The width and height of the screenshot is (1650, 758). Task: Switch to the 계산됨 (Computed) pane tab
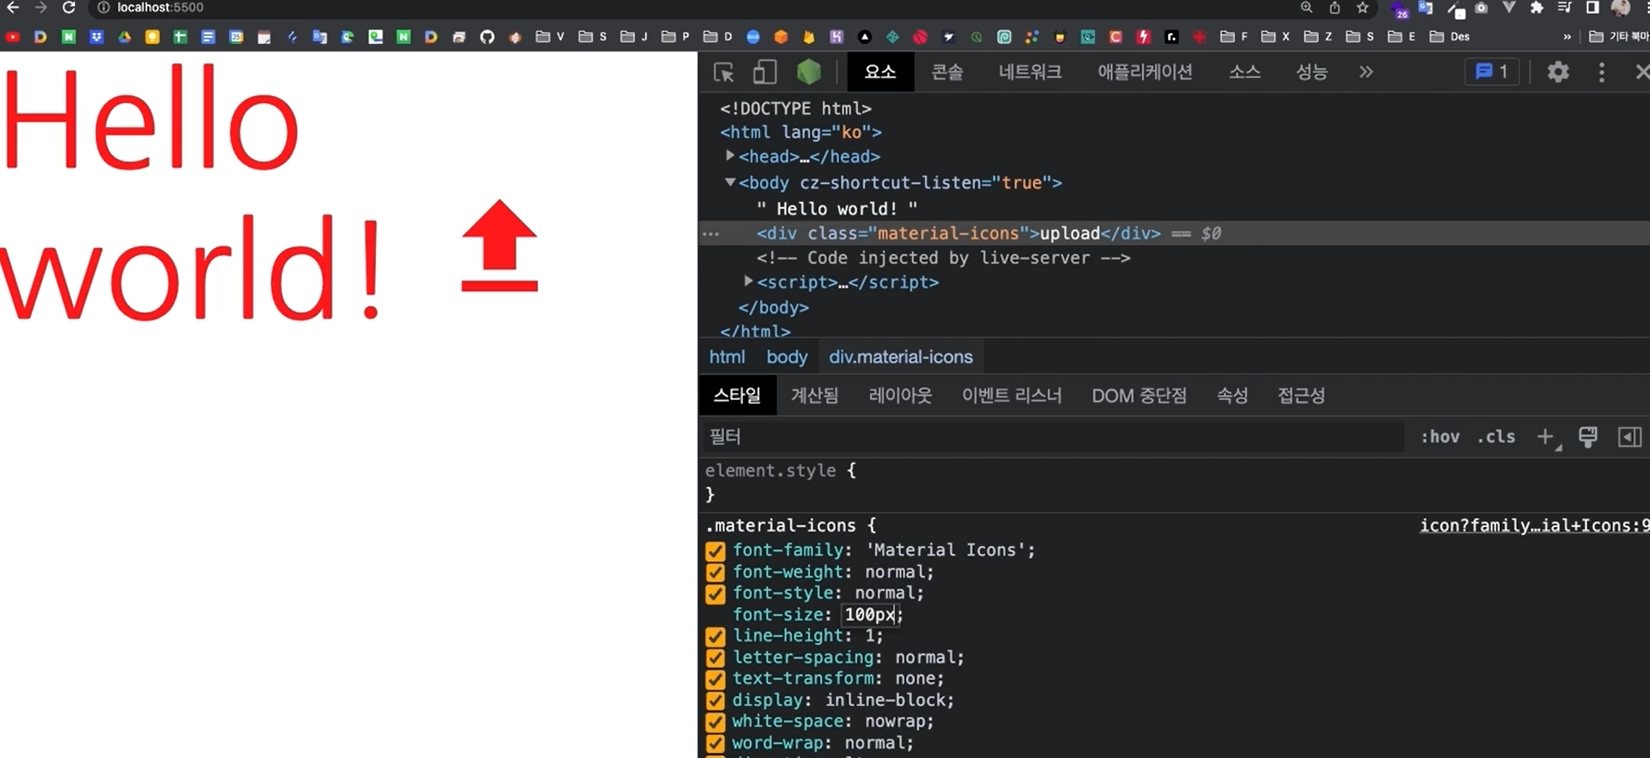tap(815, 396)
